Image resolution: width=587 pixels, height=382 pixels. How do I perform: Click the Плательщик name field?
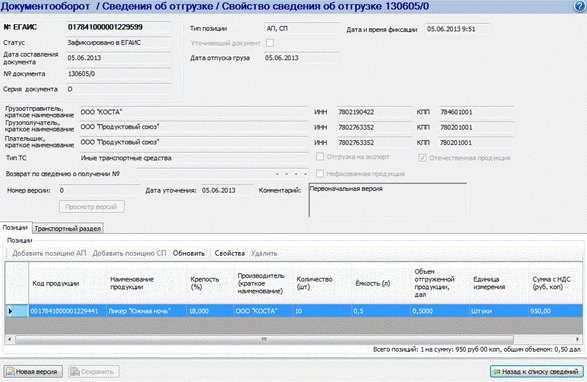click(194, 142)
